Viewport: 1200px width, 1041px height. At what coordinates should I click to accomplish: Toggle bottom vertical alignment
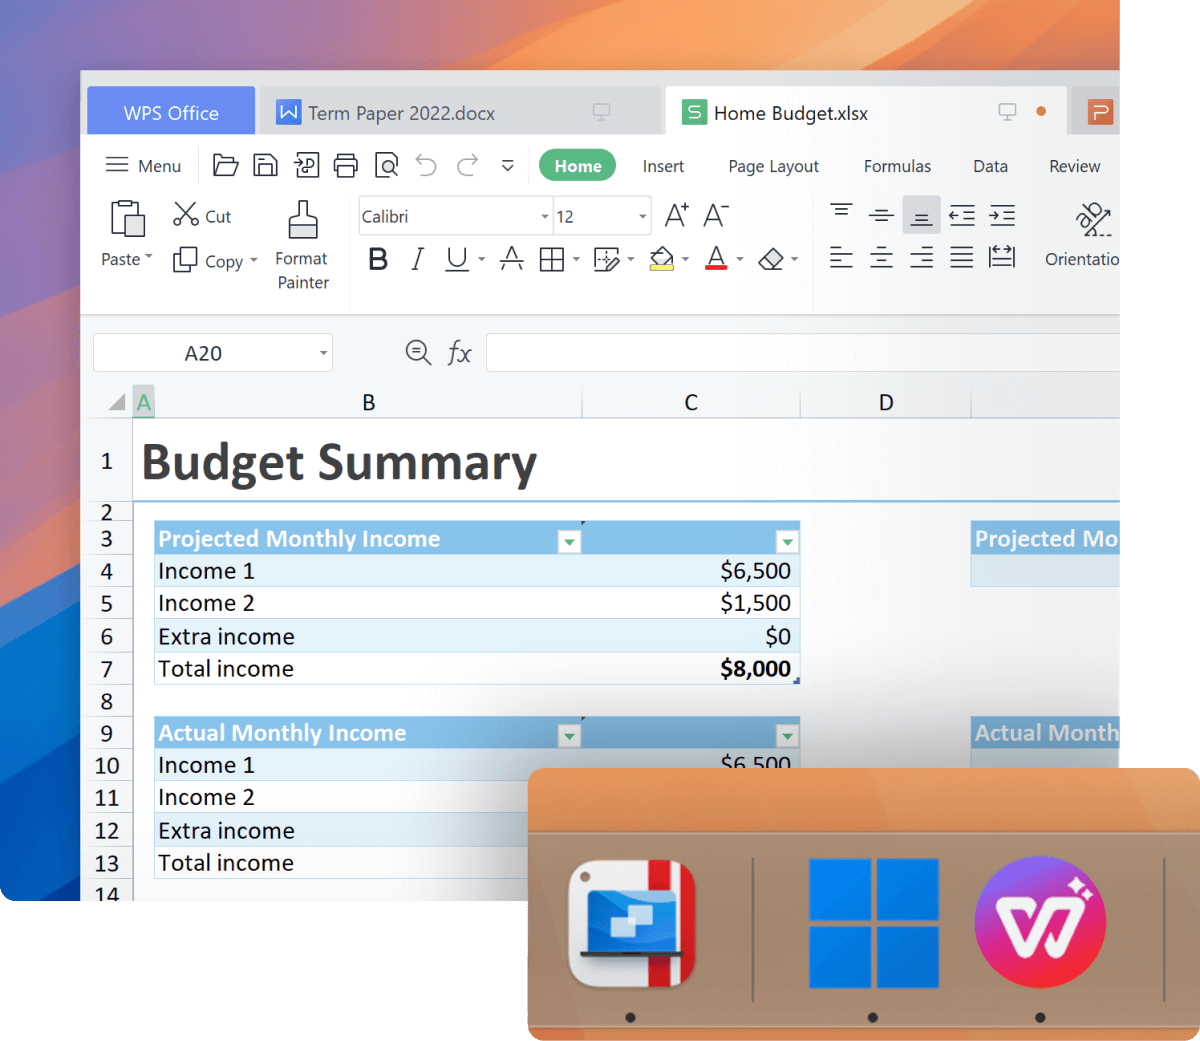921,215
